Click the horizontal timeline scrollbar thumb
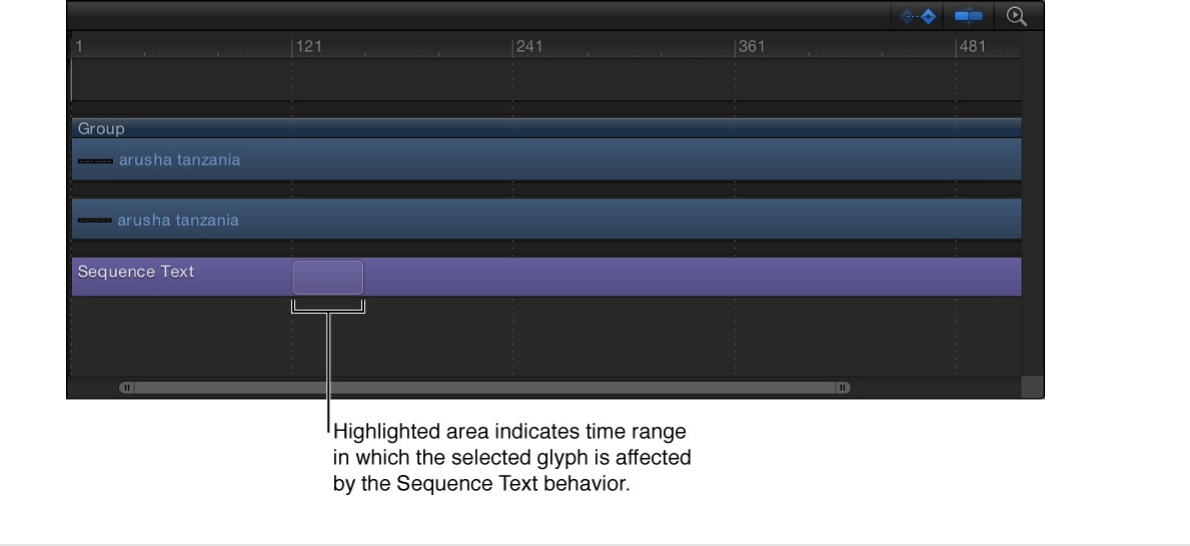Image resolution: width=1190 pixels, height=546 pixels. [480, 387]
